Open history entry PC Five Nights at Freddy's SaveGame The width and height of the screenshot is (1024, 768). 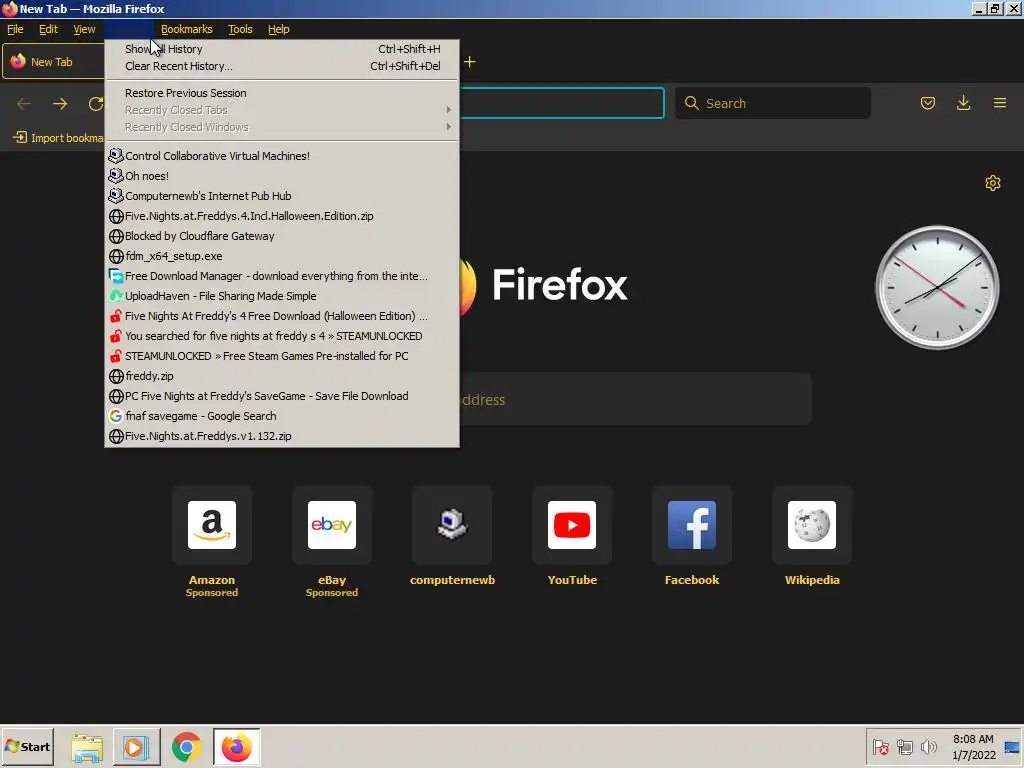point(282,396)
